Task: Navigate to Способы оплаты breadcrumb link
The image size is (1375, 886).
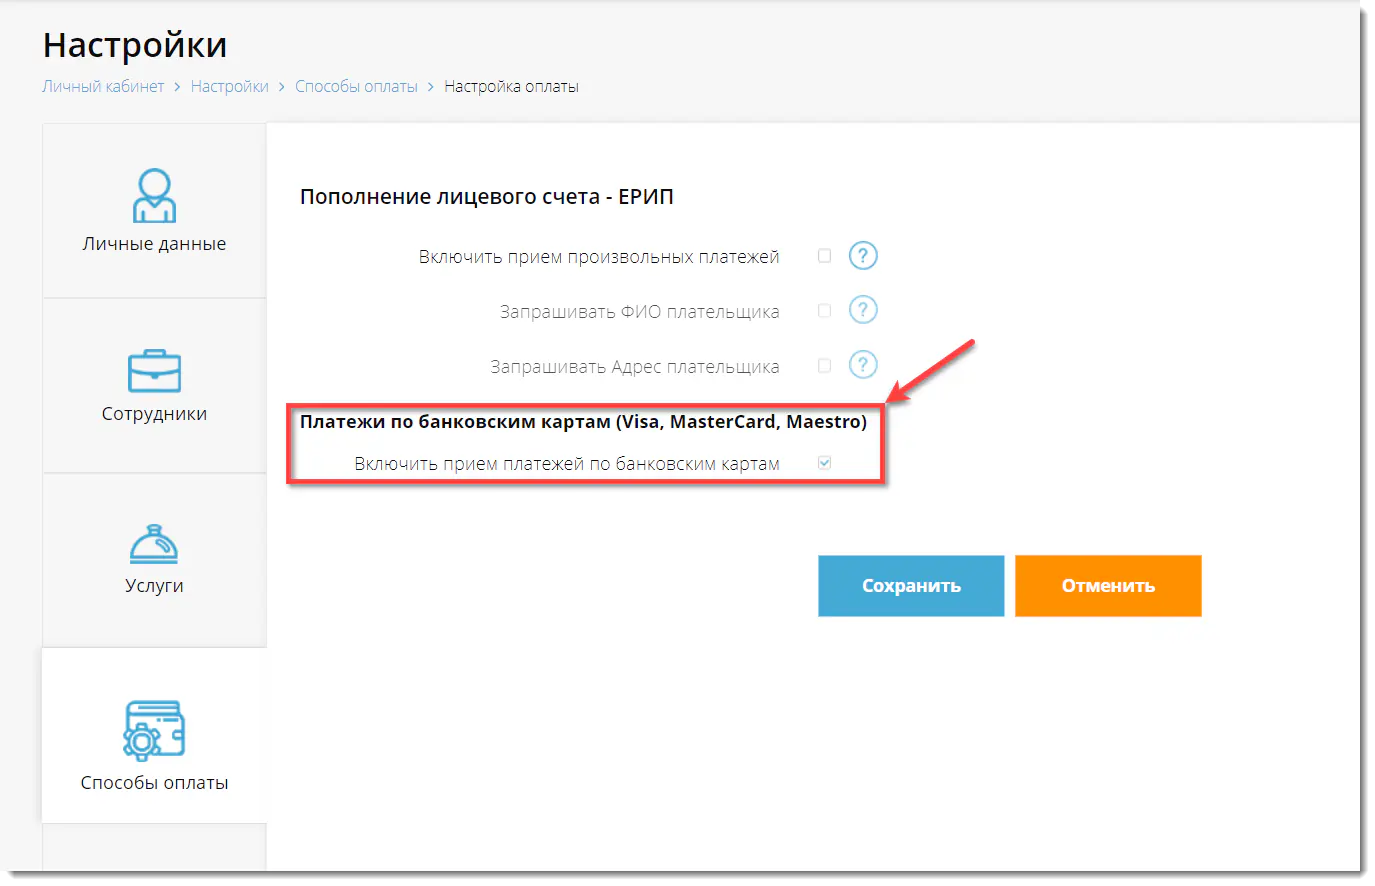Action: (356, 87)
